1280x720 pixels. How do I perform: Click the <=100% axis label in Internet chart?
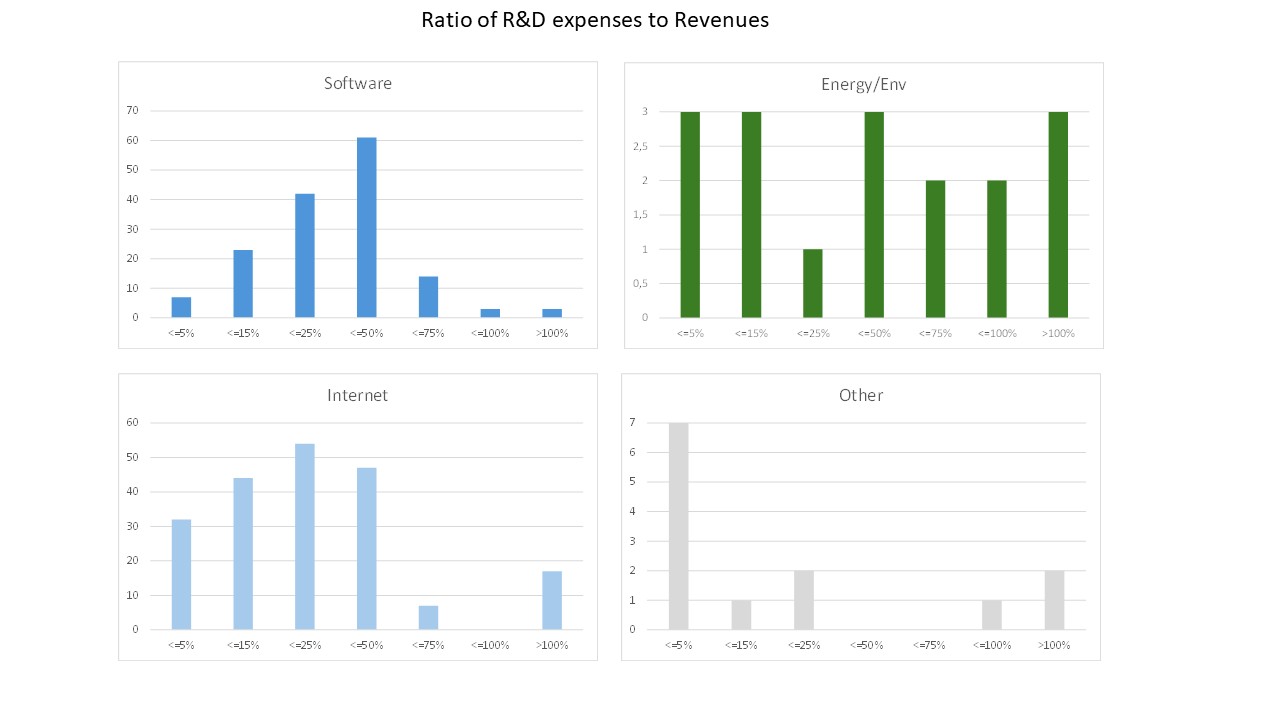[x=490, y=645]
